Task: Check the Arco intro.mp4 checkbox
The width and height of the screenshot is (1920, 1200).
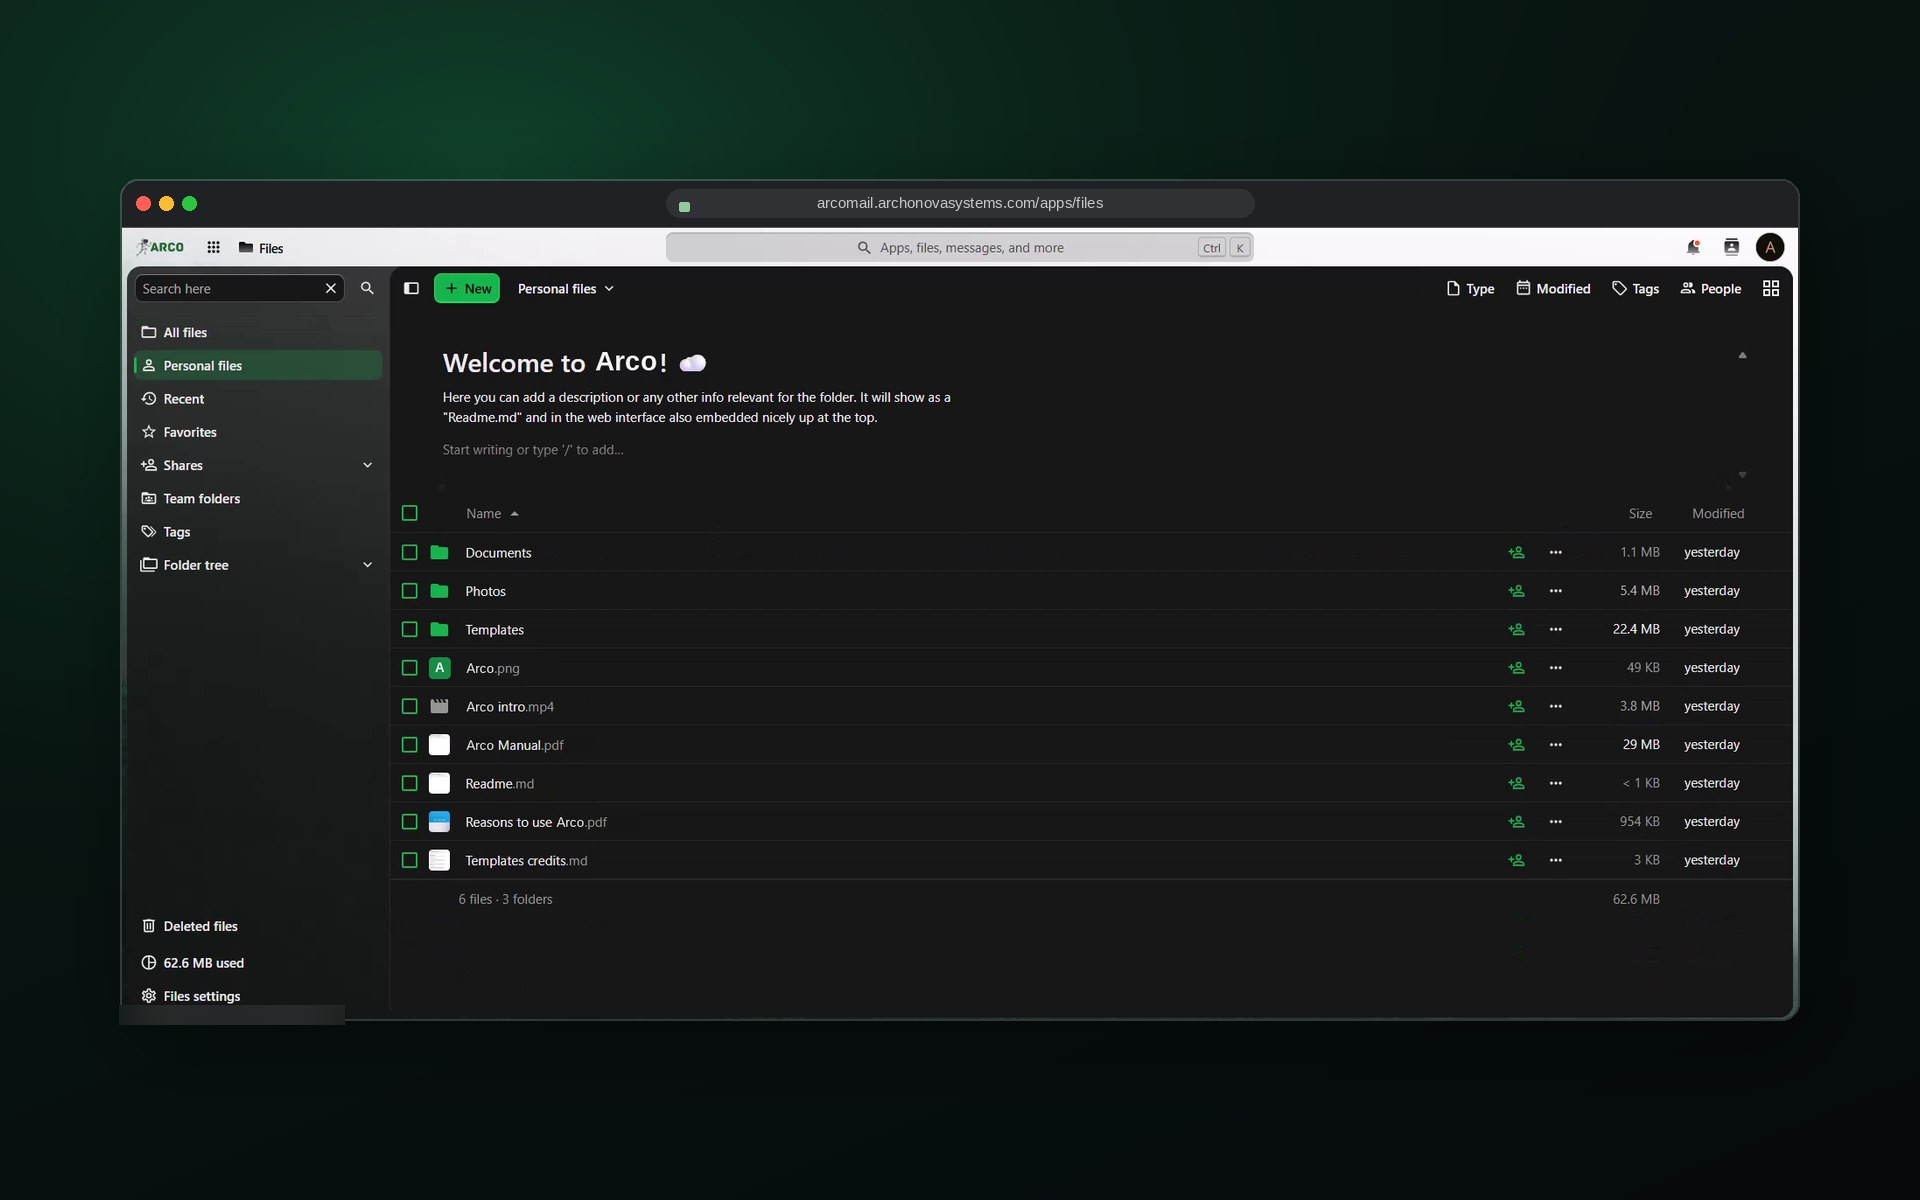Action: (x=409, y=706)
